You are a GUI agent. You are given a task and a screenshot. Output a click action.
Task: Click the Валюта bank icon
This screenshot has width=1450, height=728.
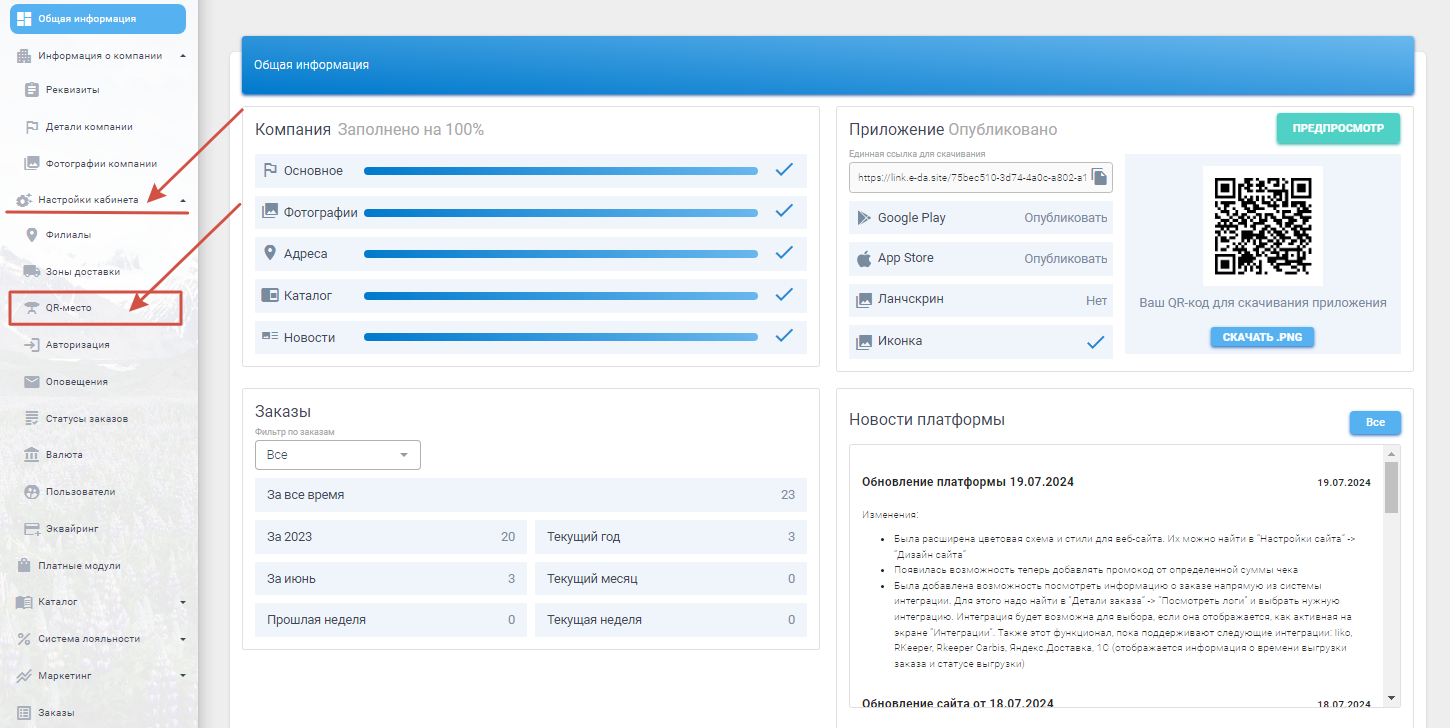pos(32,454)
